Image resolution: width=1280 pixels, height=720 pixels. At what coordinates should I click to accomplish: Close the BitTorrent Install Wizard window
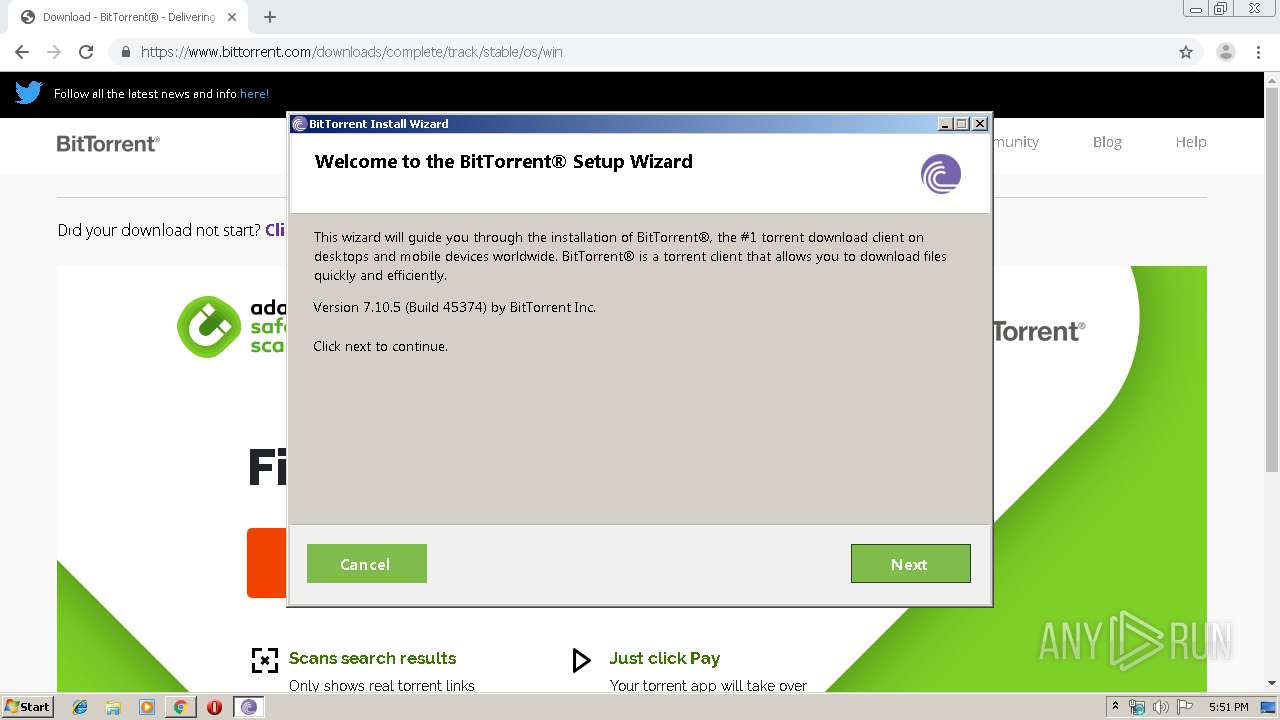(x=980, y=124)
